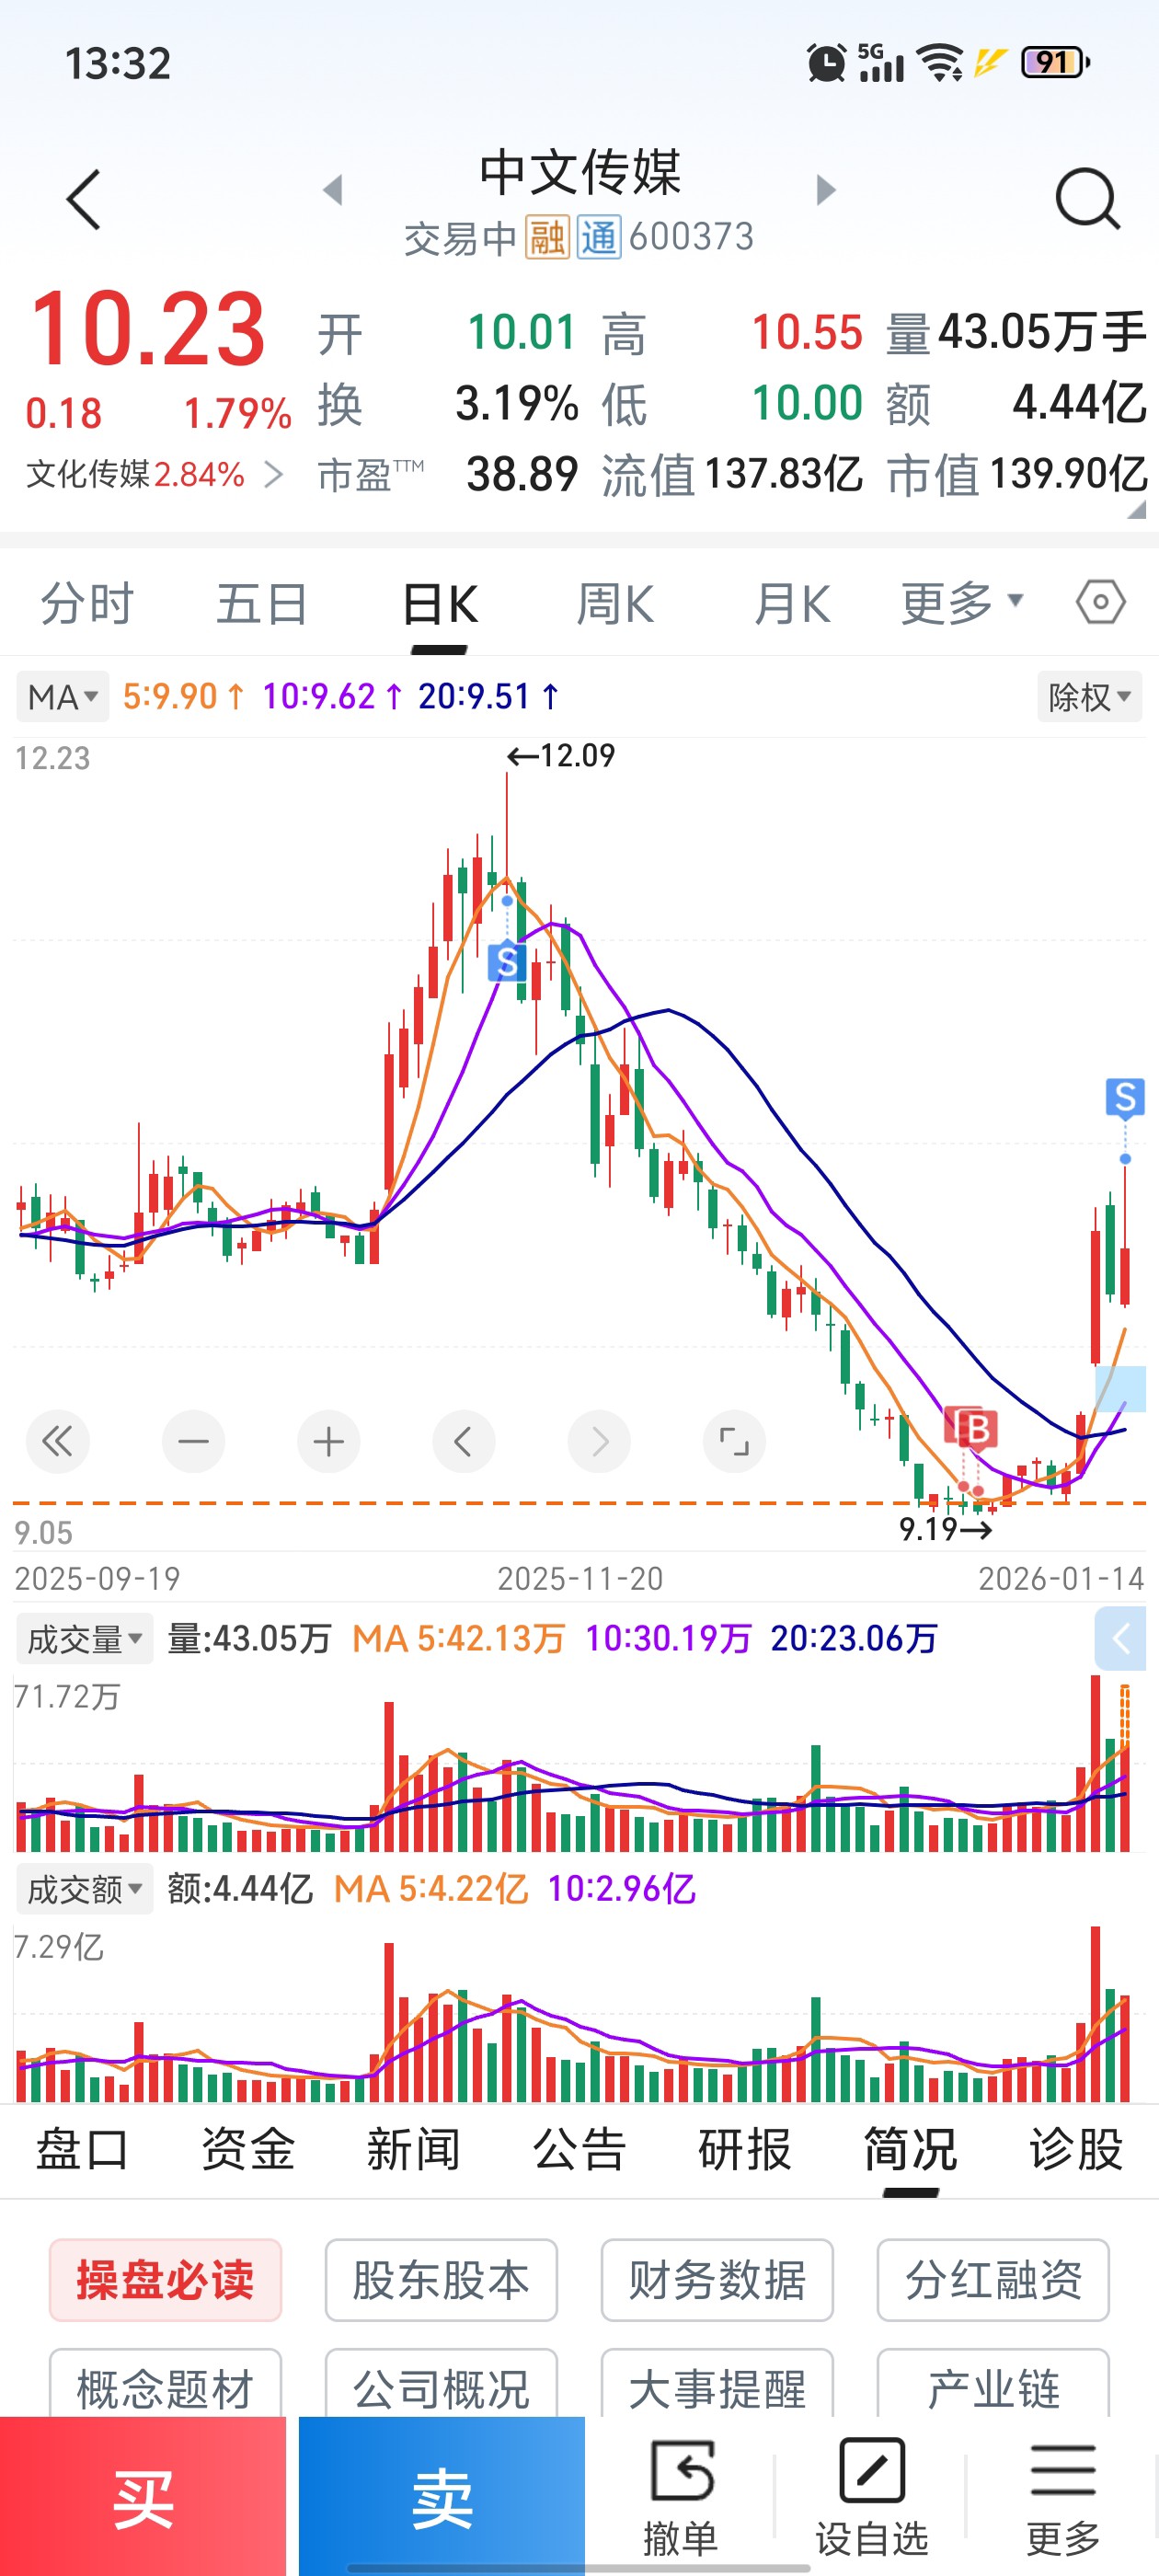
Task: Tap the blue 卖 sell button
Action: [441, 2496]
